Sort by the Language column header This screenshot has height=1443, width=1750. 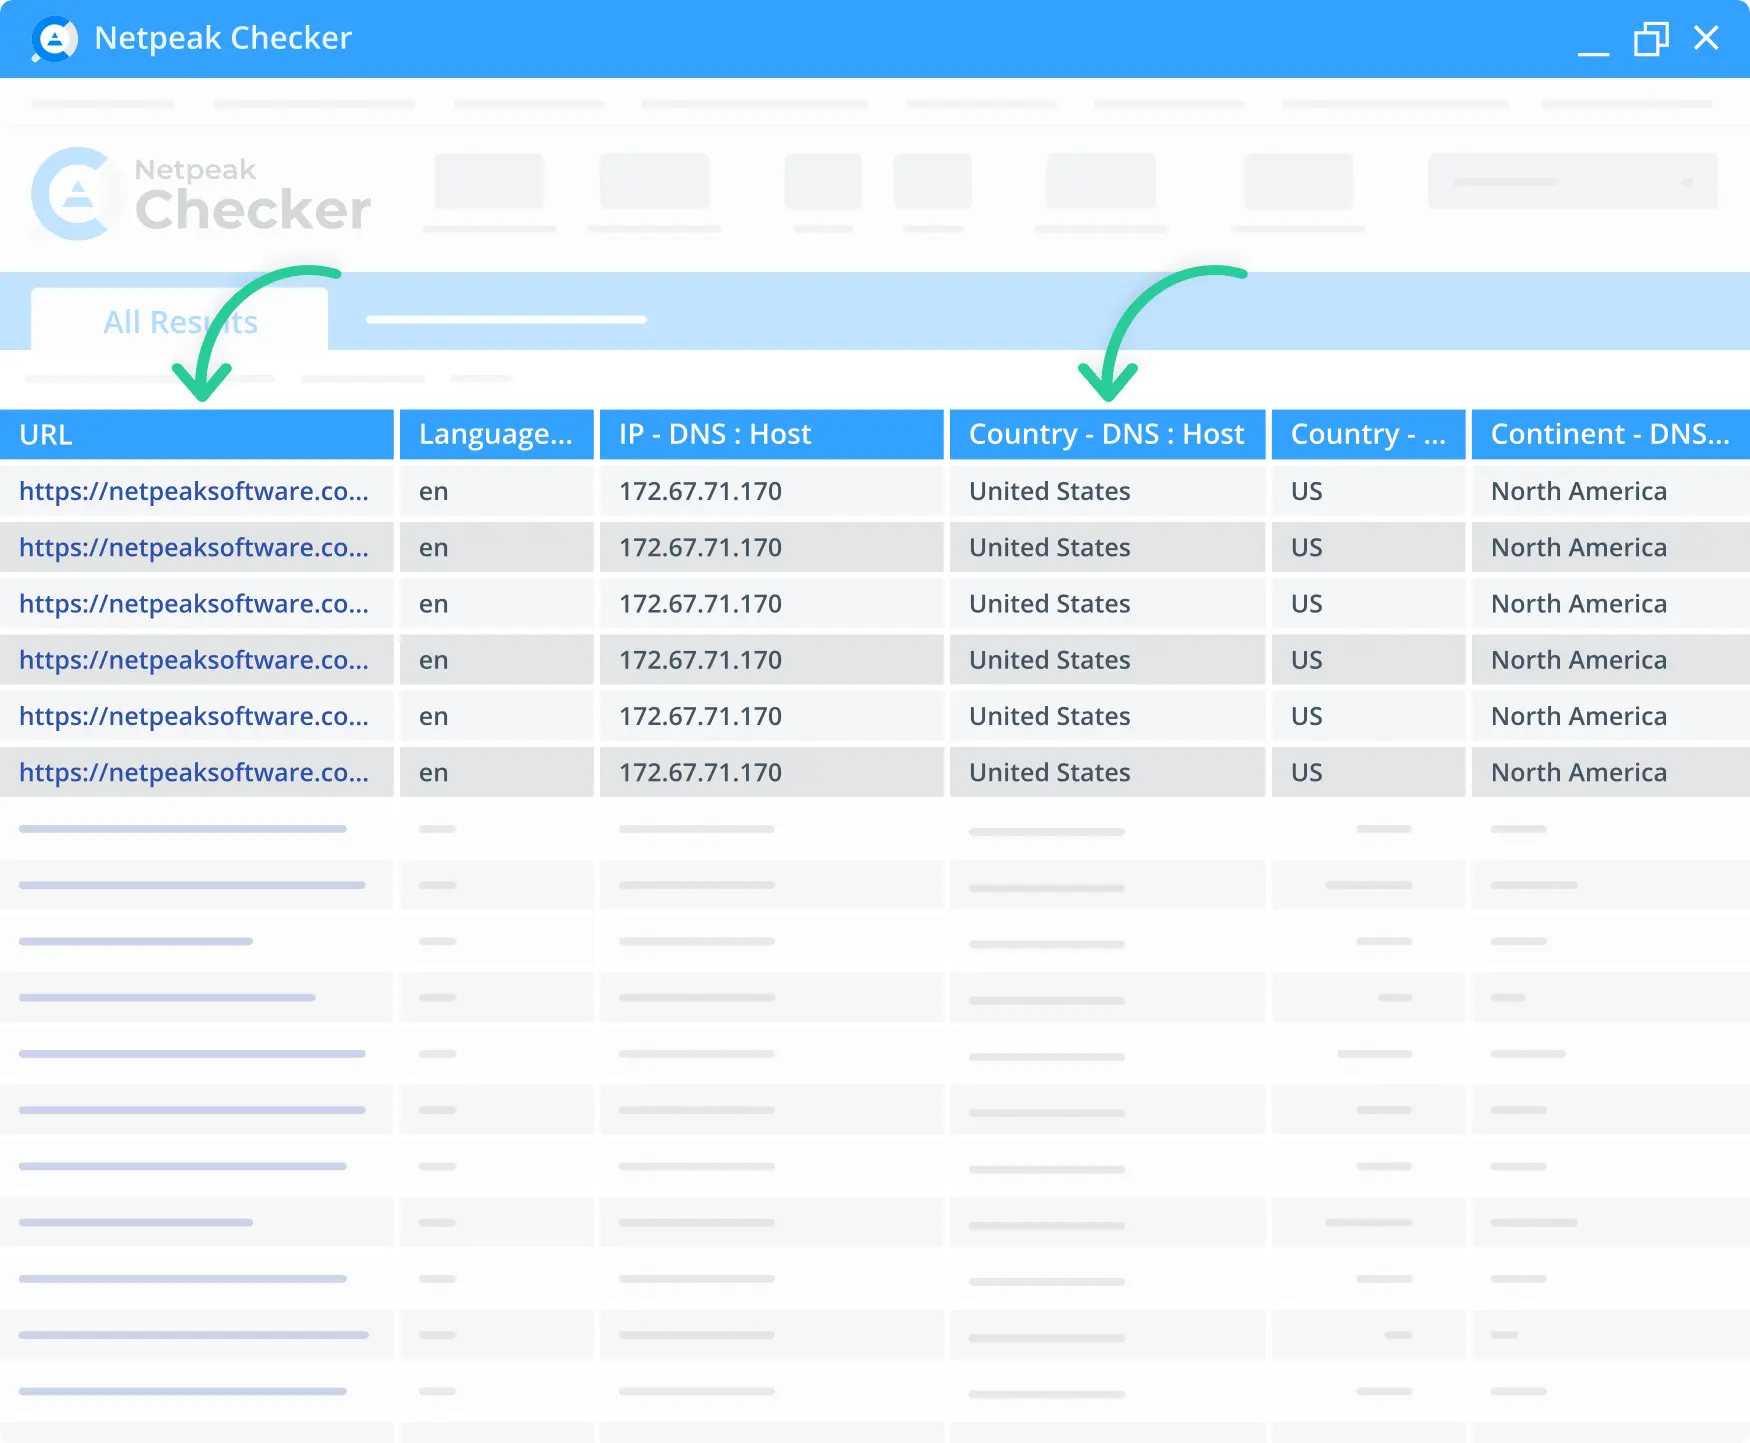point(496,434)
